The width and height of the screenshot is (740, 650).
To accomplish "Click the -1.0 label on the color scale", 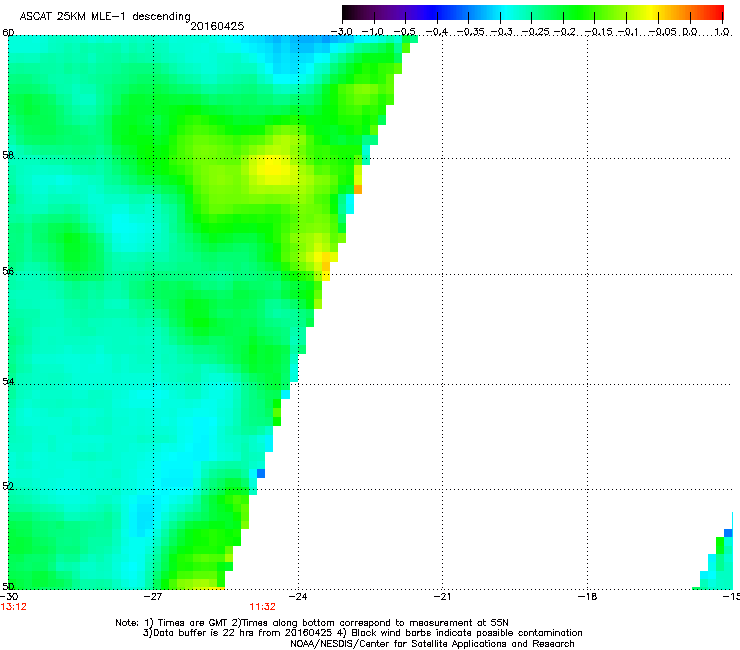I will [x=373, y=32].
